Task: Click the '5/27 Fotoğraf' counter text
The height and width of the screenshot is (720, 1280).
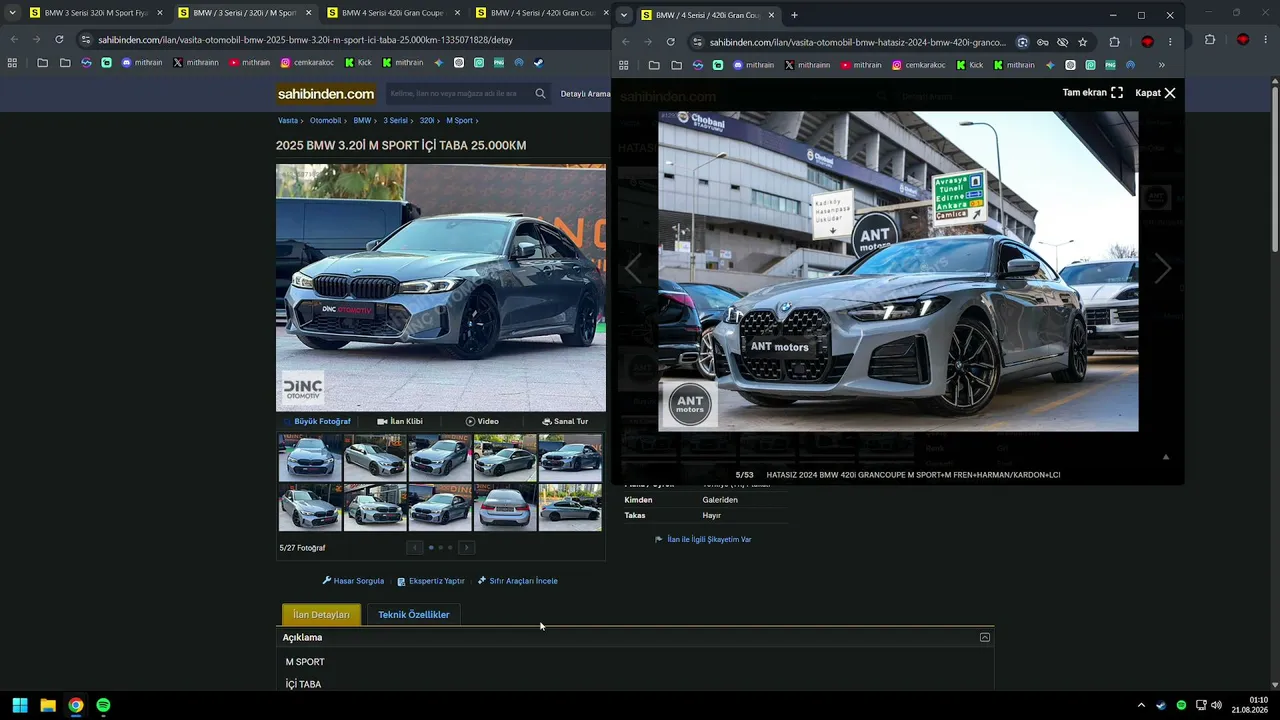Action: (x=302, y=548)
